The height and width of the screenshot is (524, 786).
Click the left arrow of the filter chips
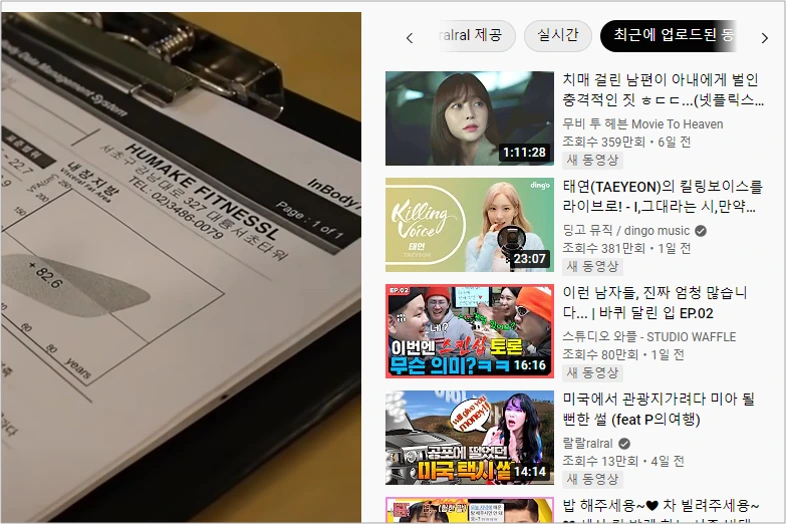click(410, 38)
